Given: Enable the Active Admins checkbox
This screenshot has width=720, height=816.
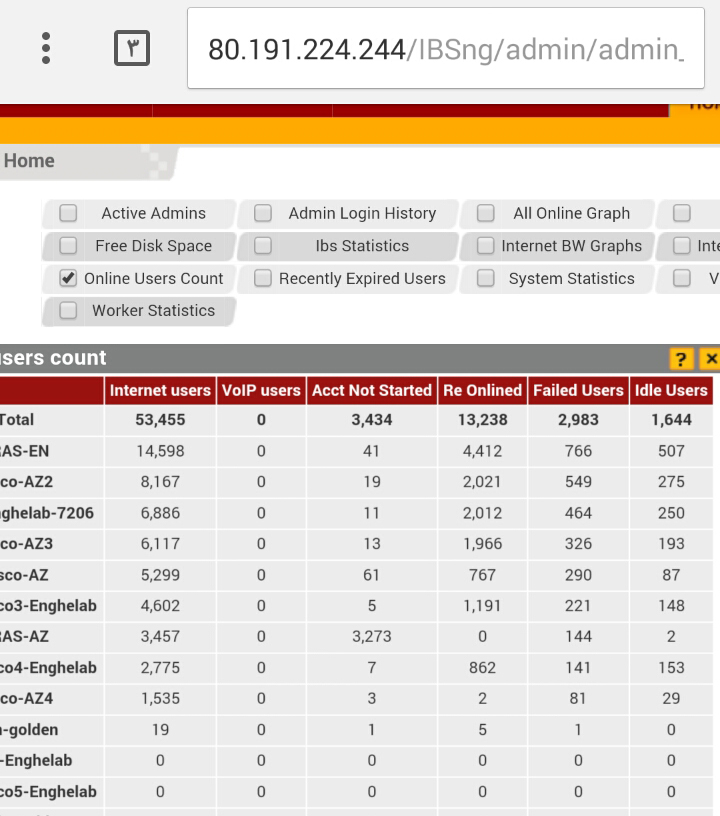Looking at the screenshot, I should (x=68, y=213).
